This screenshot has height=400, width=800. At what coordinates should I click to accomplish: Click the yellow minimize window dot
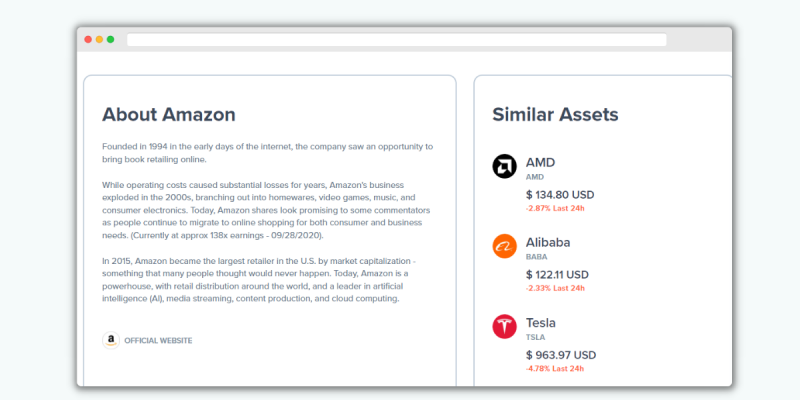click(x=99, y=39)
